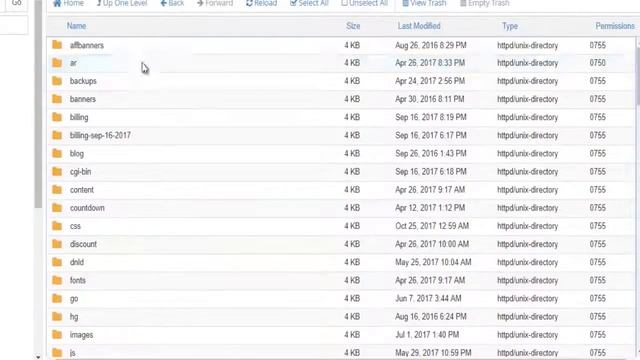Click the dnld folder icon
This screenshot has width=640, height=360.
(57, 262)
